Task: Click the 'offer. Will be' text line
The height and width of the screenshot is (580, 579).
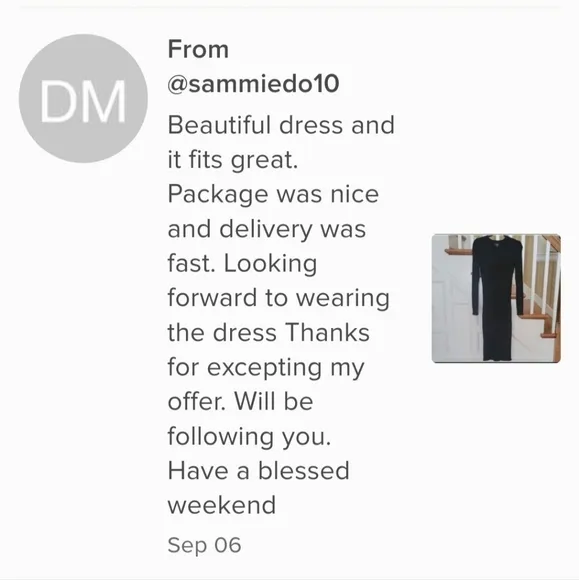Action: 240,402
